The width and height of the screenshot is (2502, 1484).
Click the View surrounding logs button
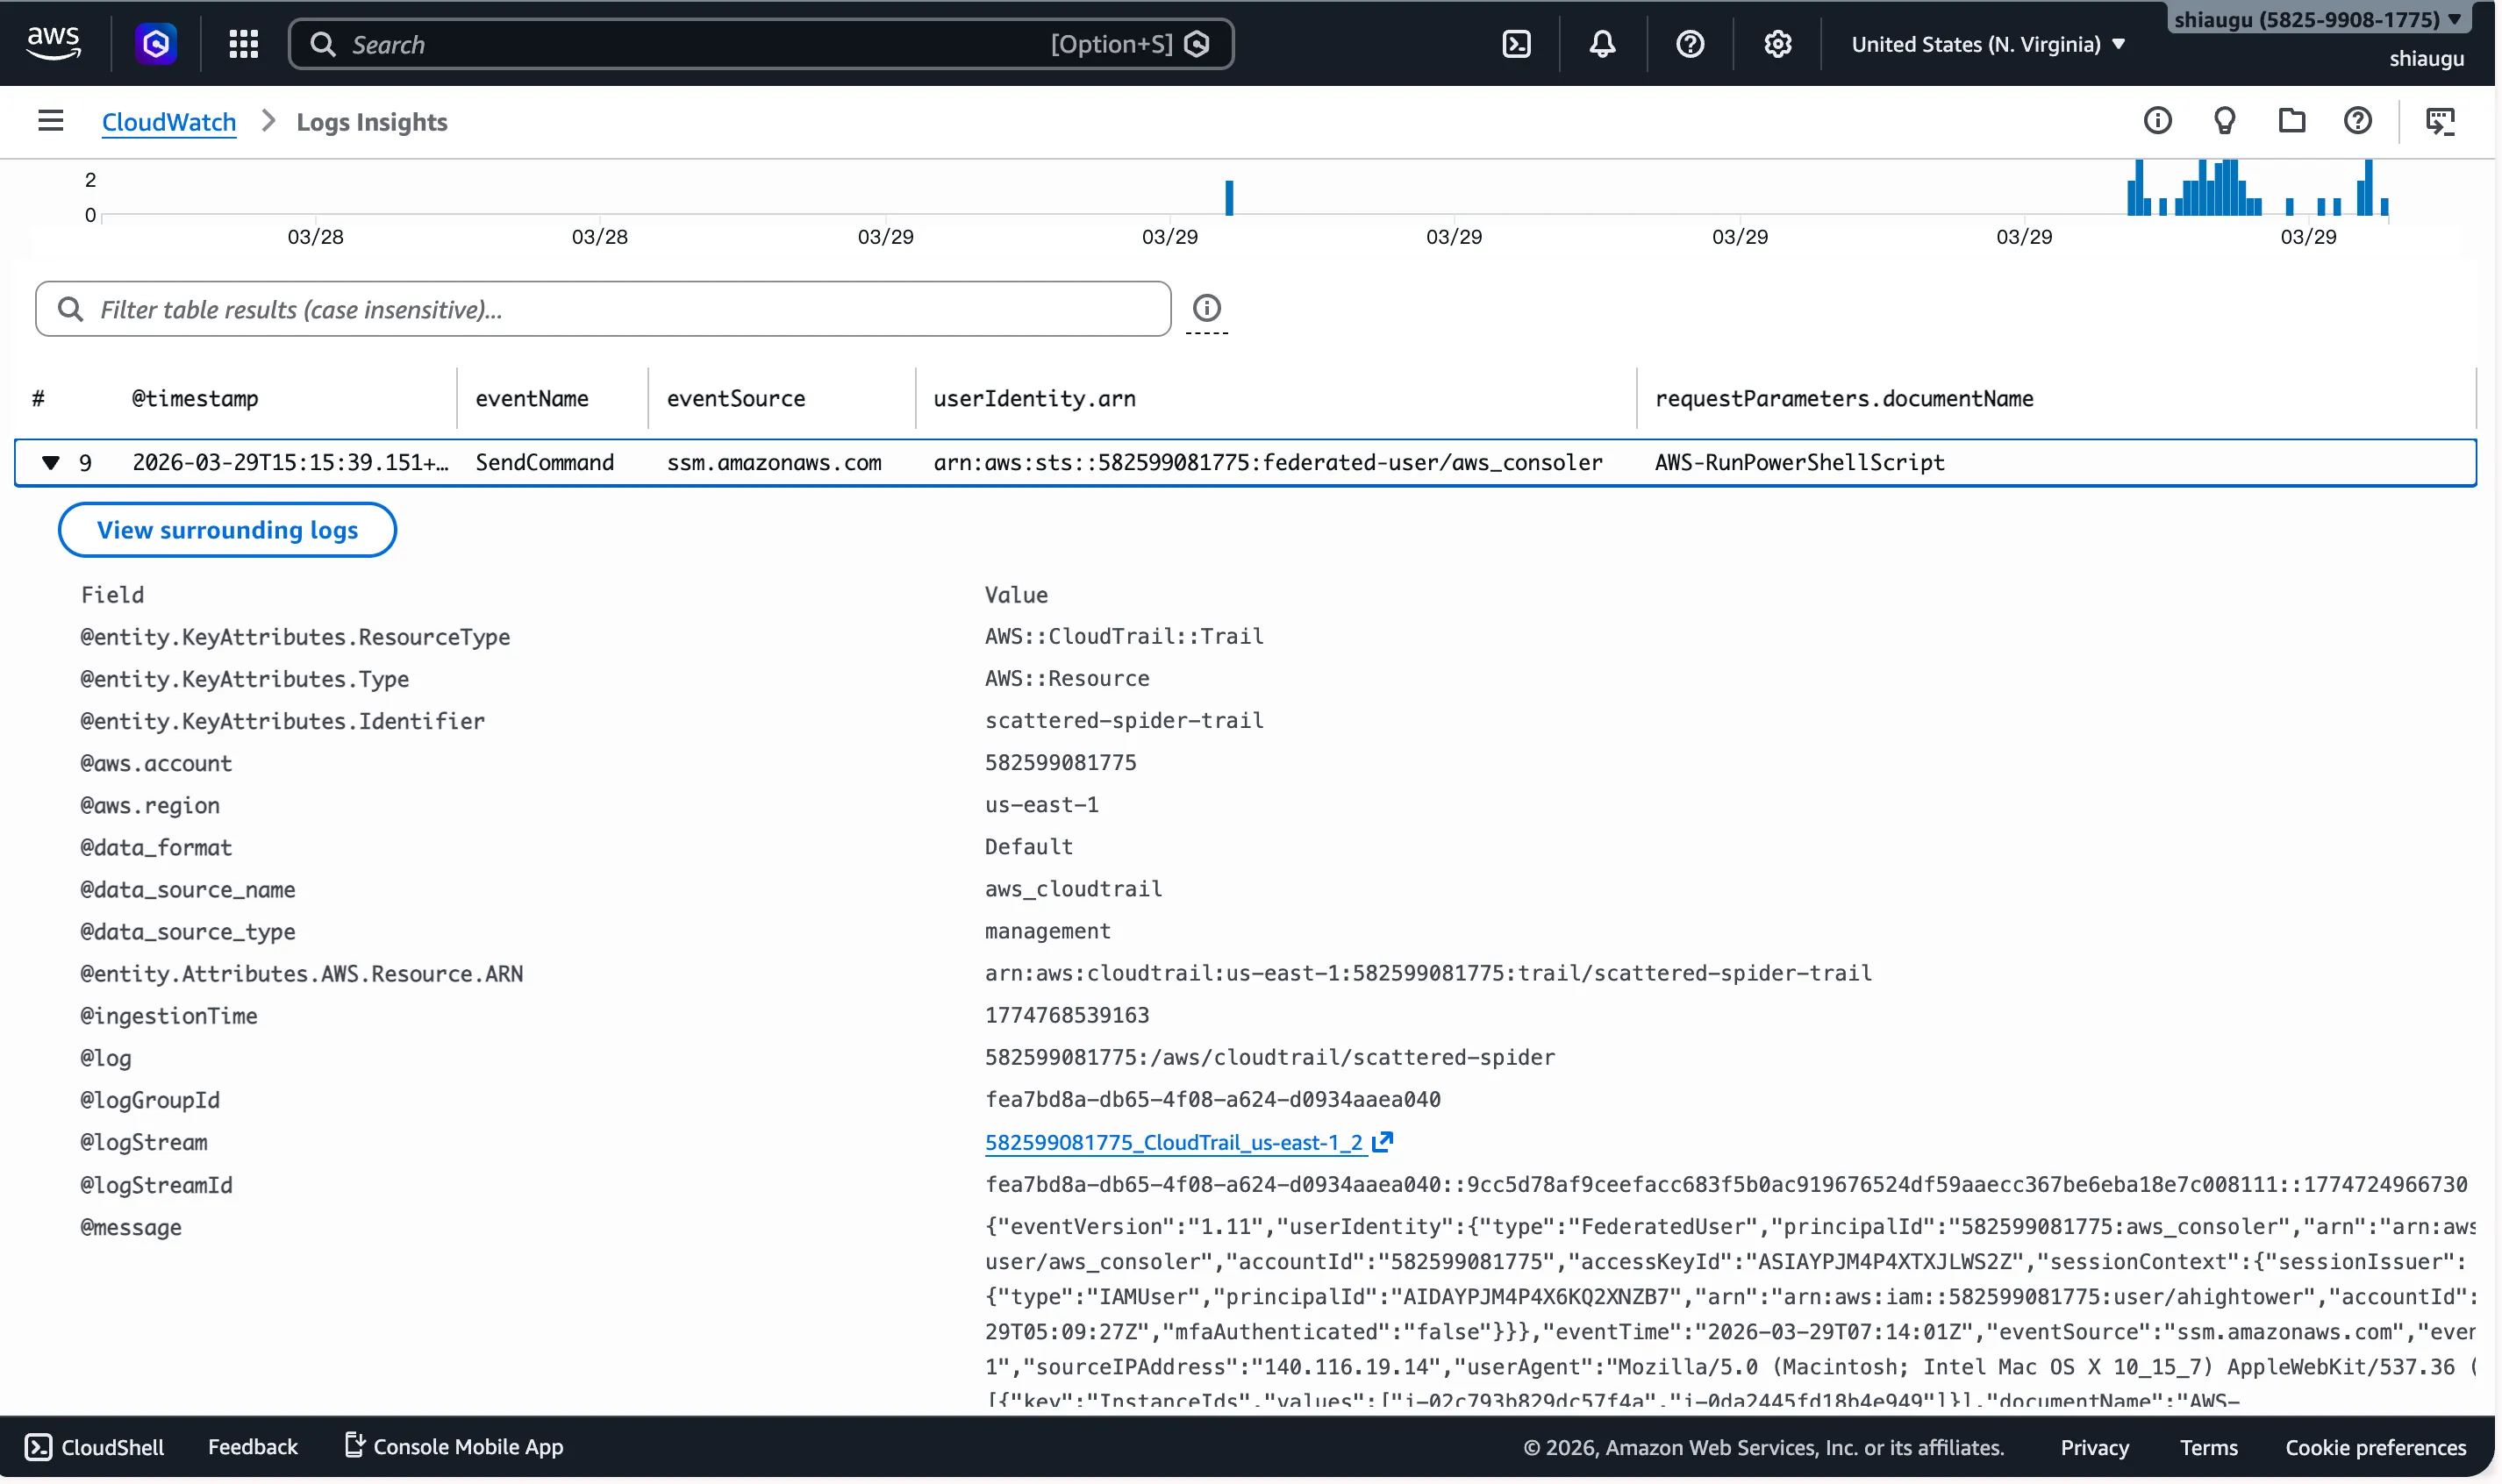[227, 530]
